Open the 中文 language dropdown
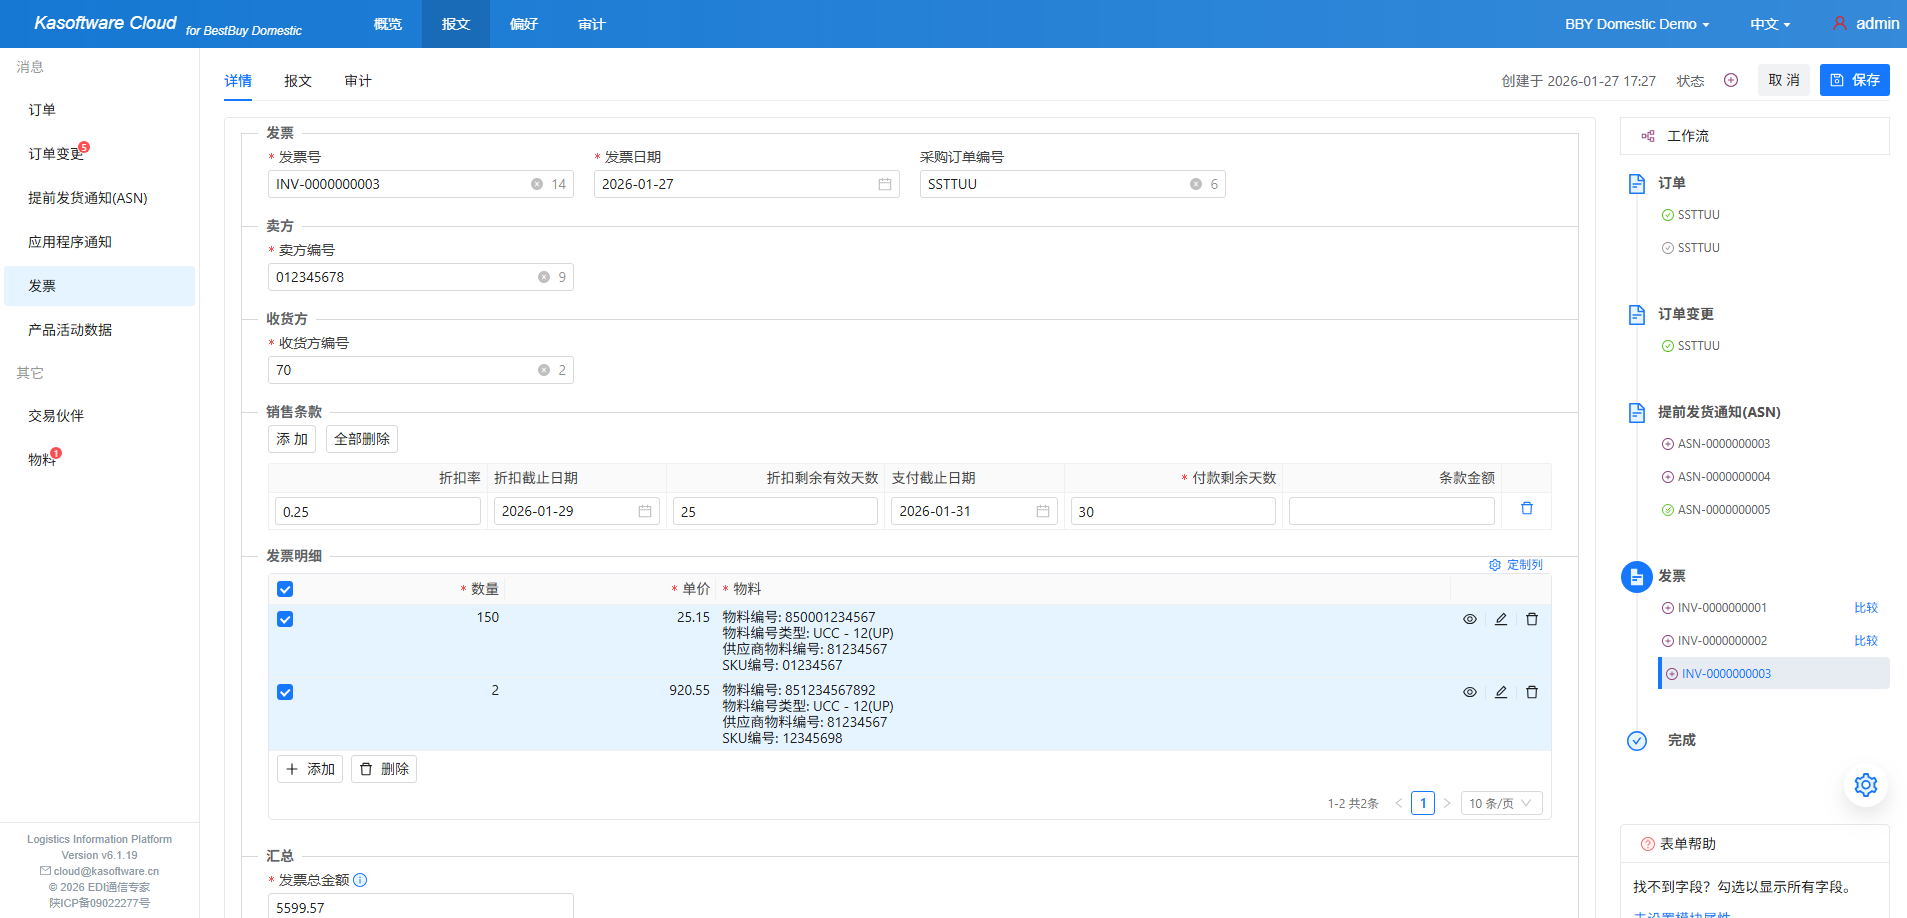 click(x=1769, y=24)
